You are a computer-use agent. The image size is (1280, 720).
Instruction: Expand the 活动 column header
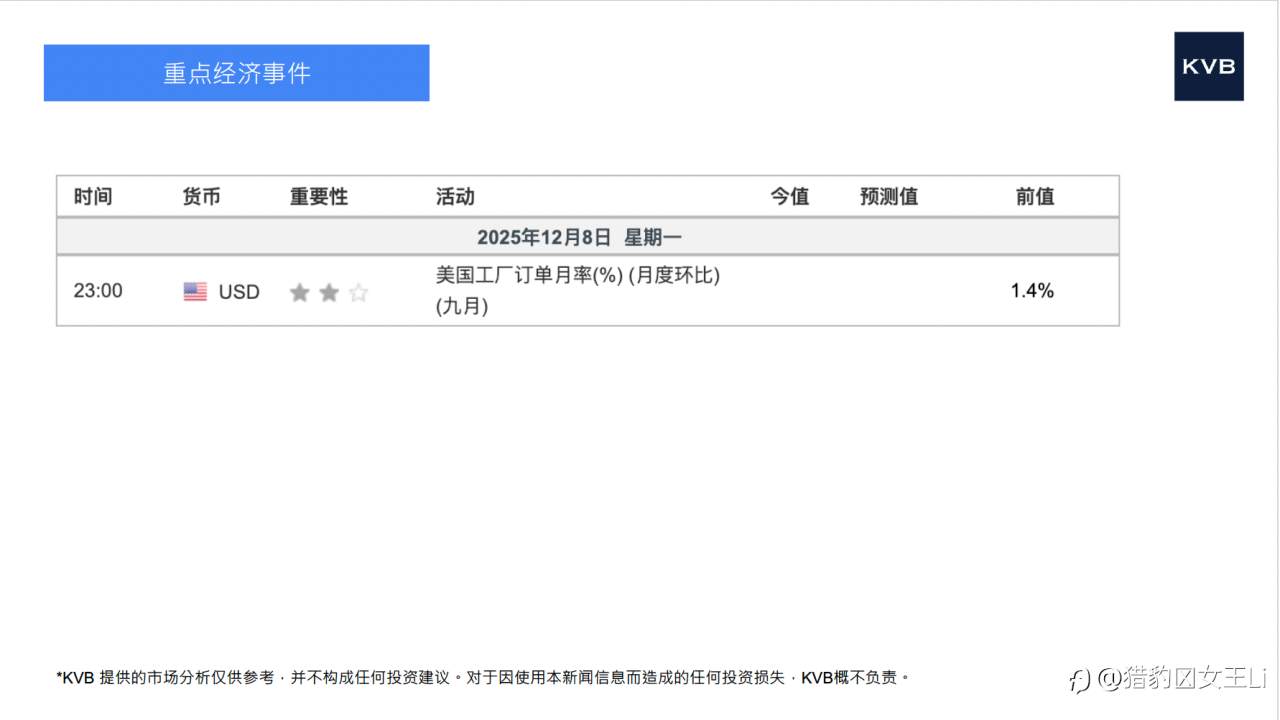coord(456,196)
